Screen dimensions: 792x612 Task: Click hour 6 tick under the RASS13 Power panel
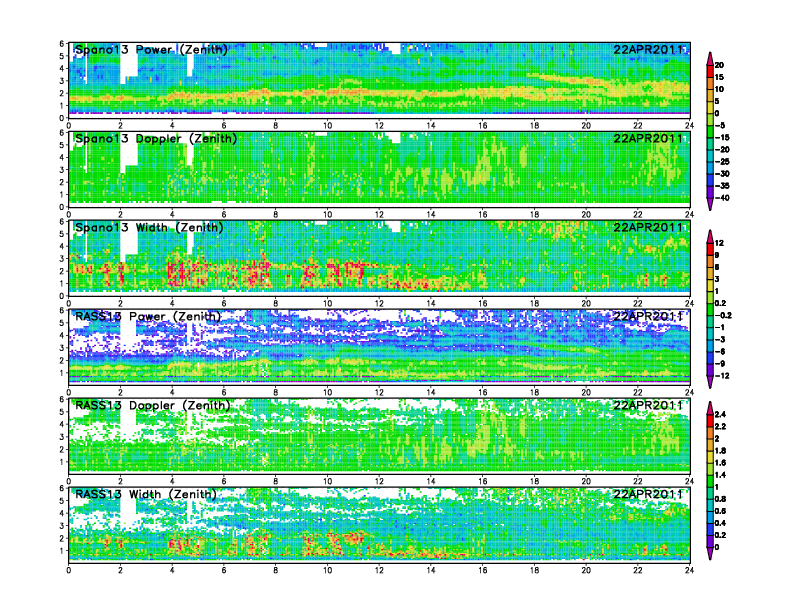[x=224, y=392]
